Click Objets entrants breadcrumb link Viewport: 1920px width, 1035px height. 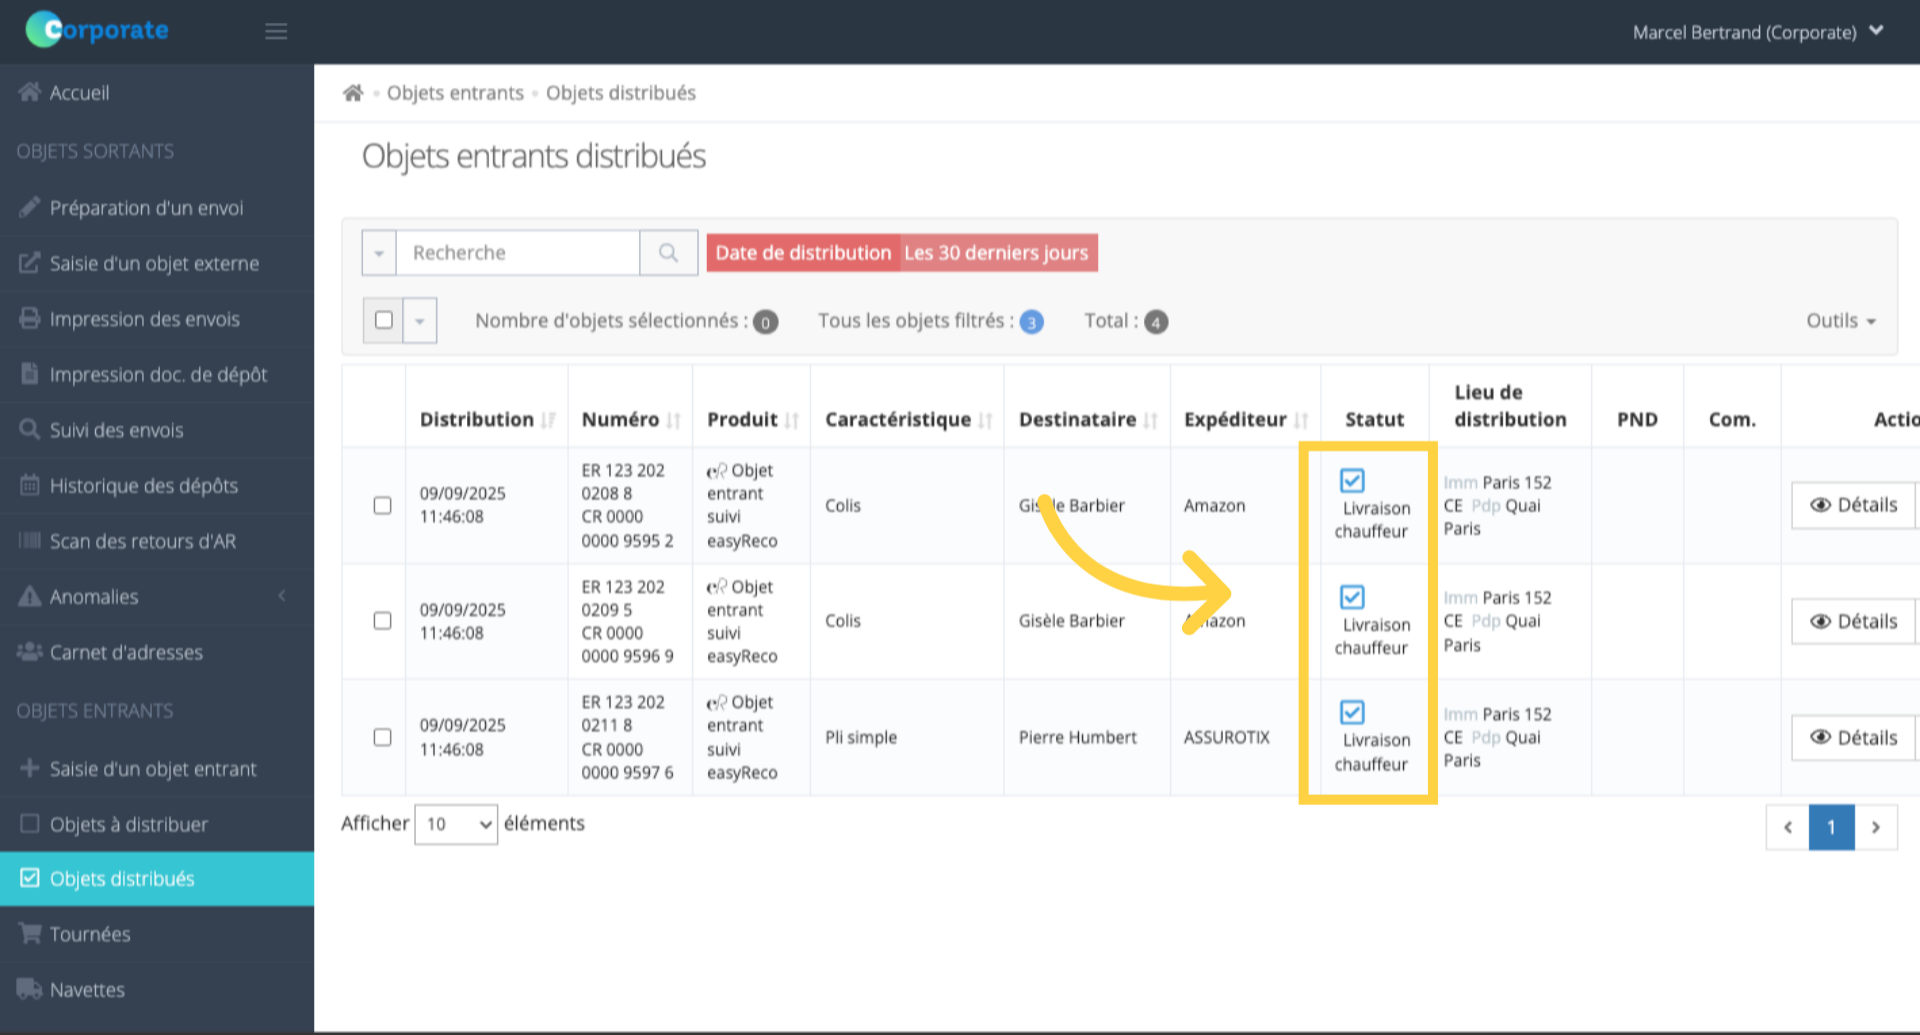[455, 93]
